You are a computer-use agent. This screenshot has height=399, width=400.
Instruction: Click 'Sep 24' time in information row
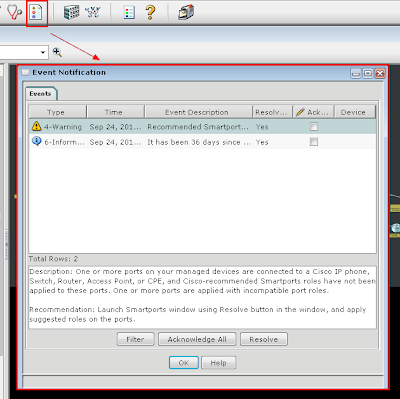coord(115,142)
